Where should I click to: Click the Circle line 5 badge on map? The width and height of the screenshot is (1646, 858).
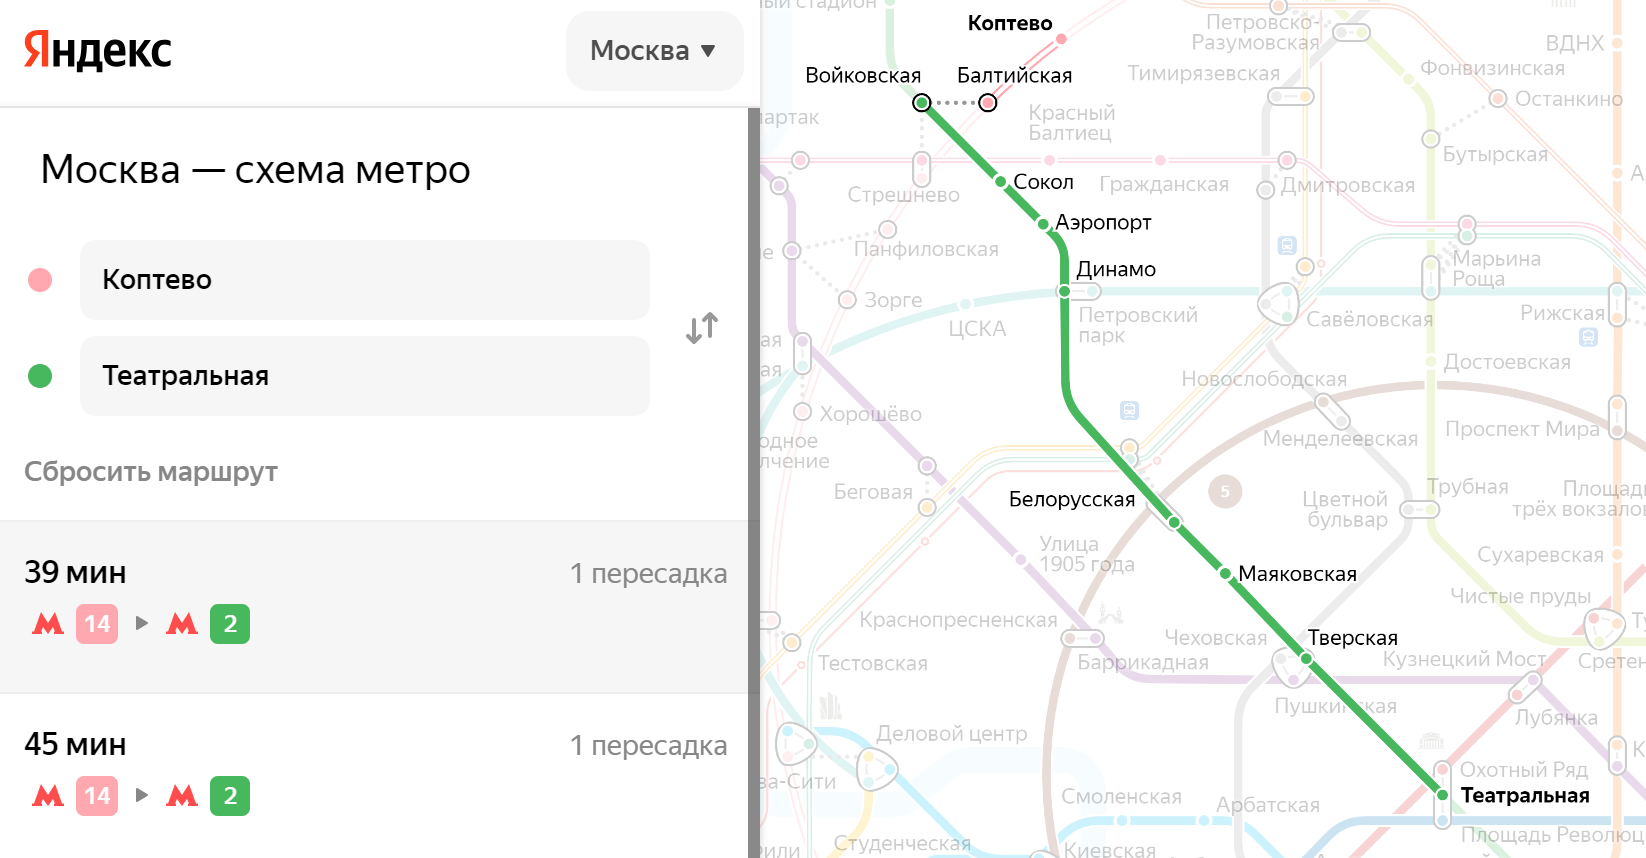pyautogui.click(x=1225, y=491)
